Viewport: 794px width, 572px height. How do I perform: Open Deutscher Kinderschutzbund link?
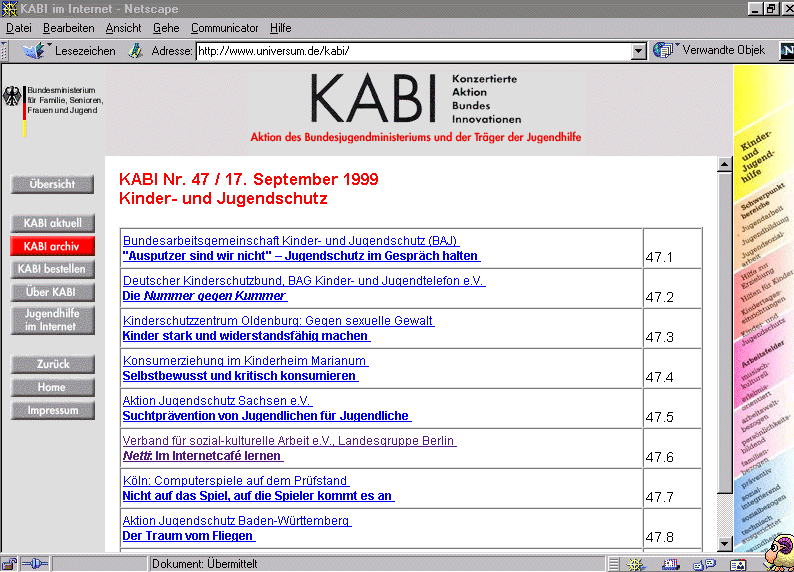coord(304,280)
